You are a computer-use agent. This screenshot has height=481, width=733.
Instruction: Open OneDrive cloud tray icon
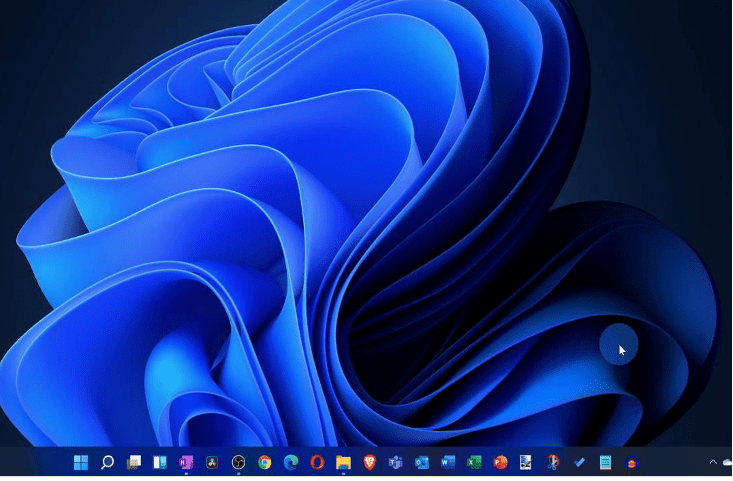(x=727, y=462)
